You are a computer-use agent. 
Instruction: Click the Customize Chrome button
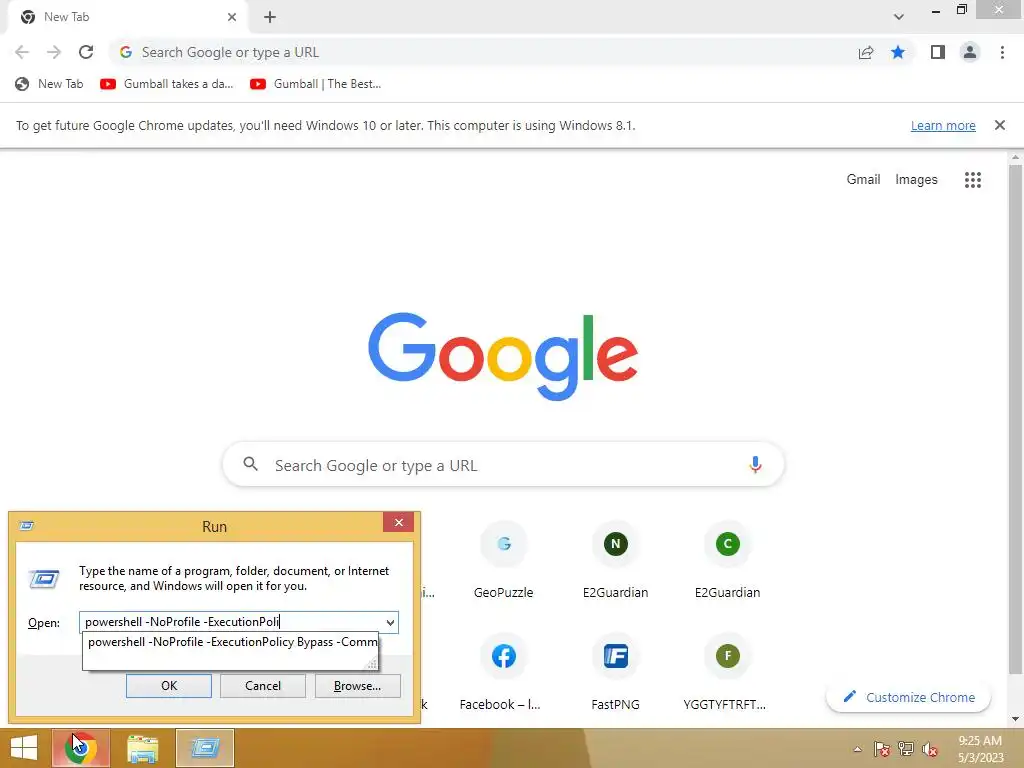coord(908,697)
